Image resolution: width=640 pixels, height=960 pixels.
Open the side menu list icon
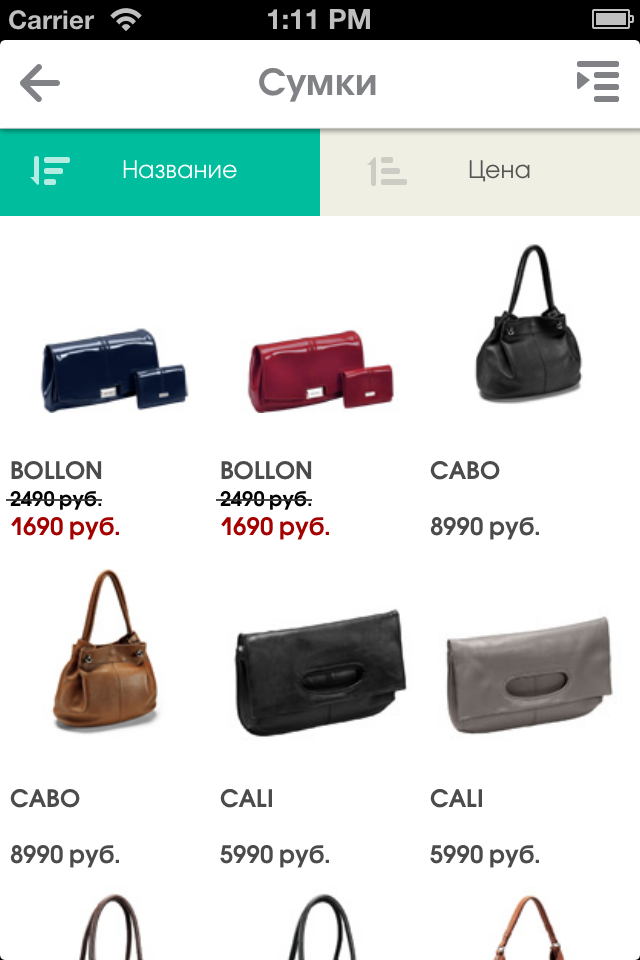tap(598, 81)
